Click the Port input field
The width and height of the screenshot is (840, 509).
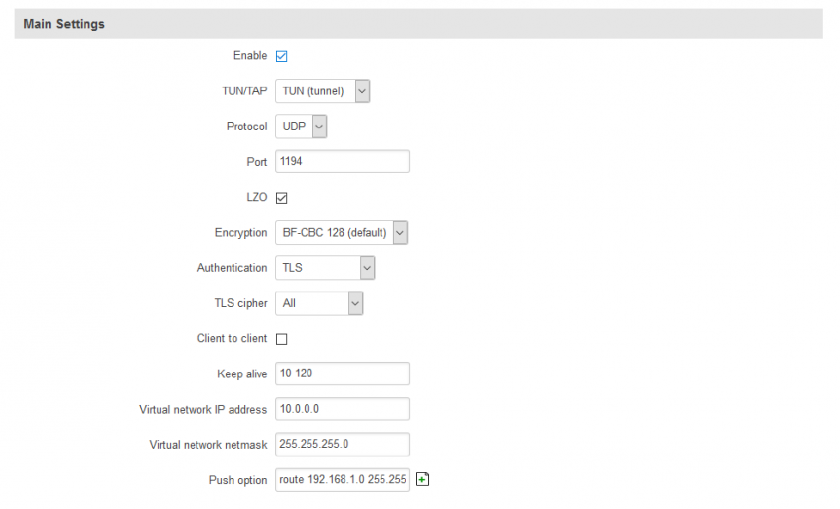point(342,161)
